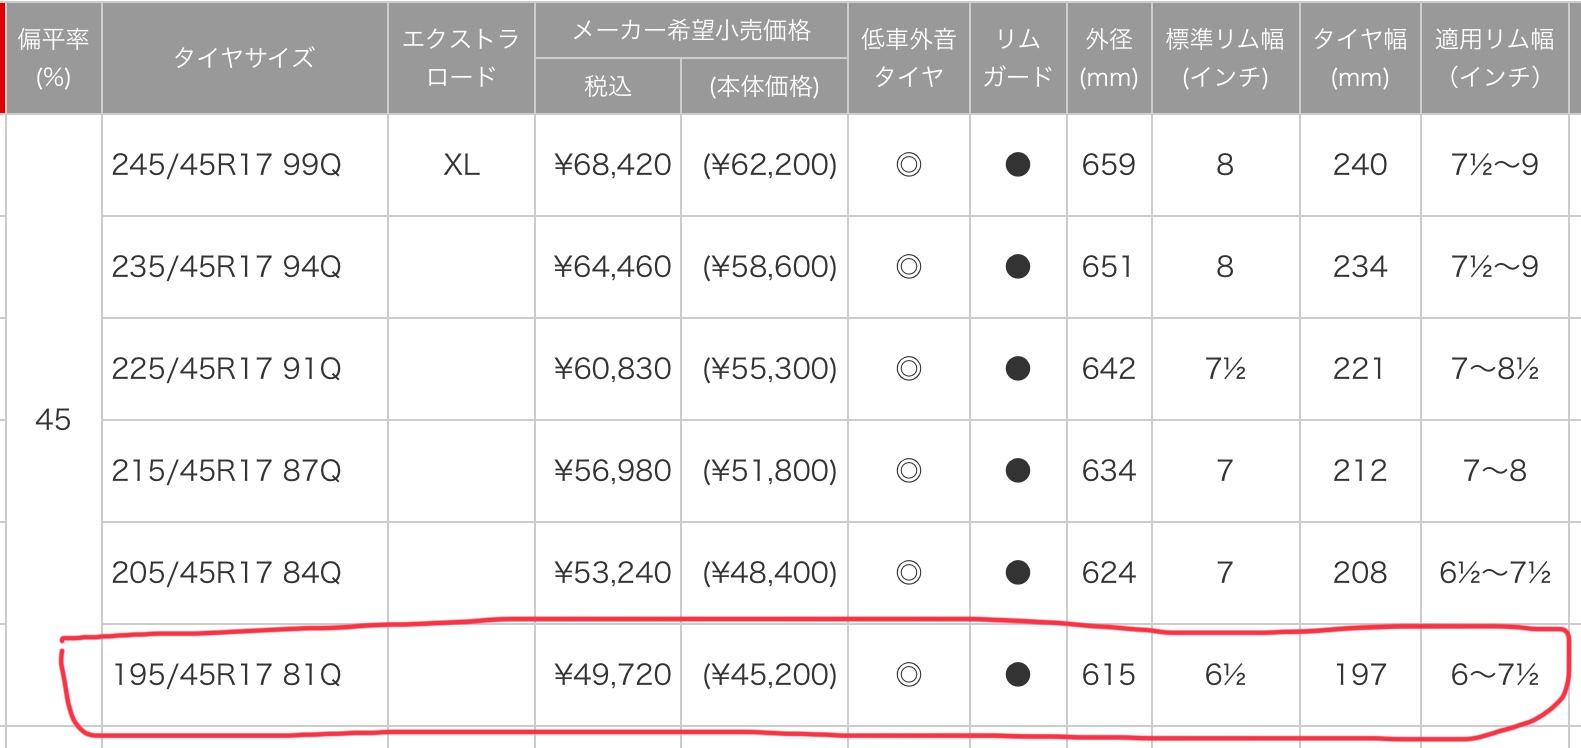This screenshot has width=1581, height=748.
Task: Select the 245/45R17 99Q tire size cell
Action: (x=245, y=165)
